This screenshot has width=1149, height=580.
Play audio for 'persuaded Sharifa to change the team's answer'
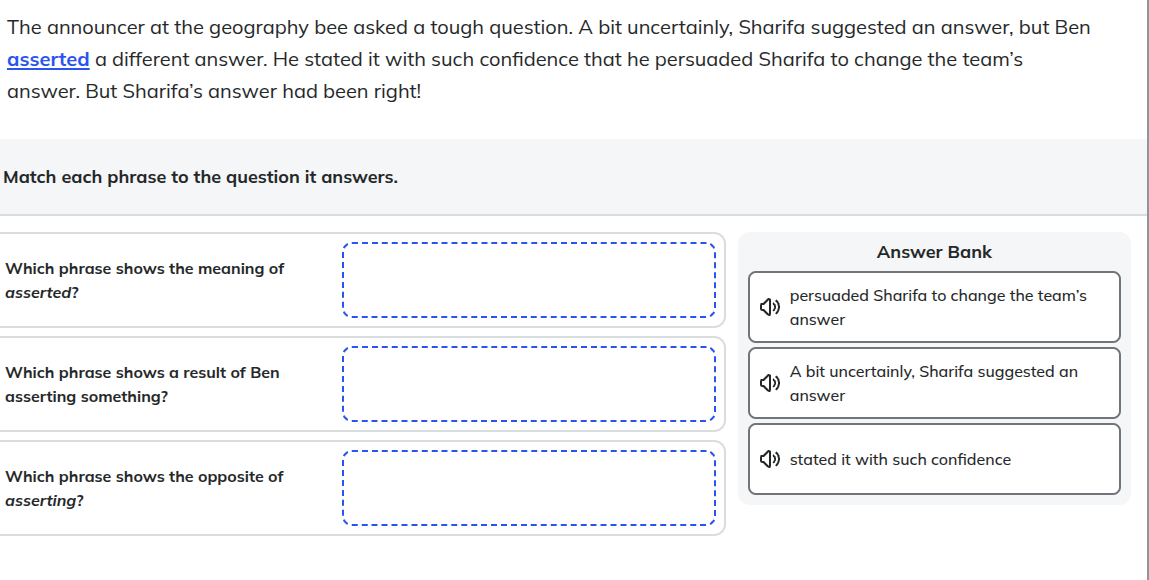[x=768, y=307]
